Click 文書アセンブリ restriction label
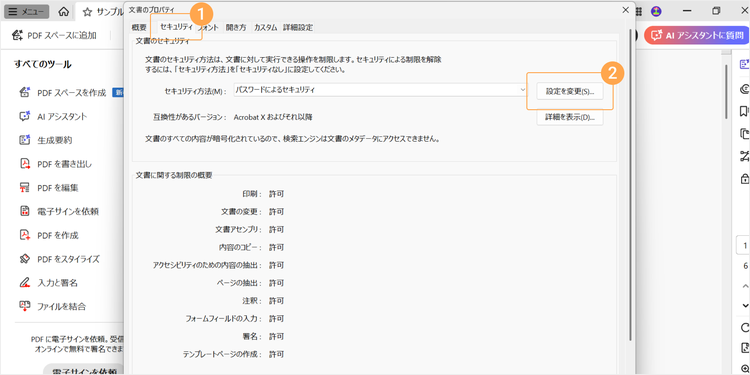Screen dimensions: 750x375 [x=239, y=230]
